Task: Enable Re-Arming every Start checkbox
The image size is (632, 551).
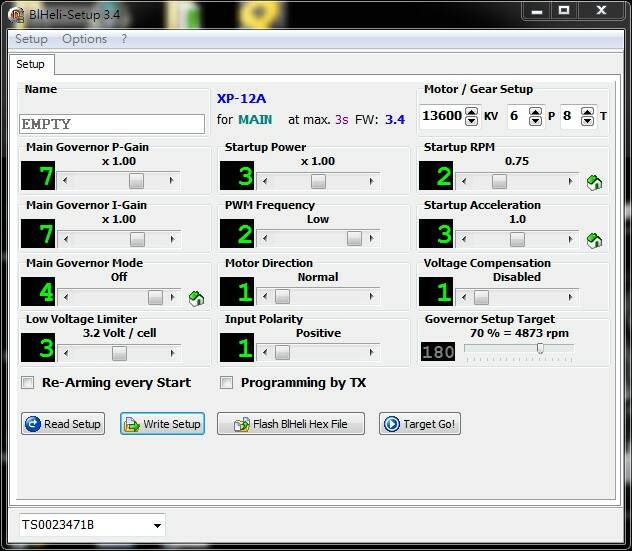Action: point(27,383)
